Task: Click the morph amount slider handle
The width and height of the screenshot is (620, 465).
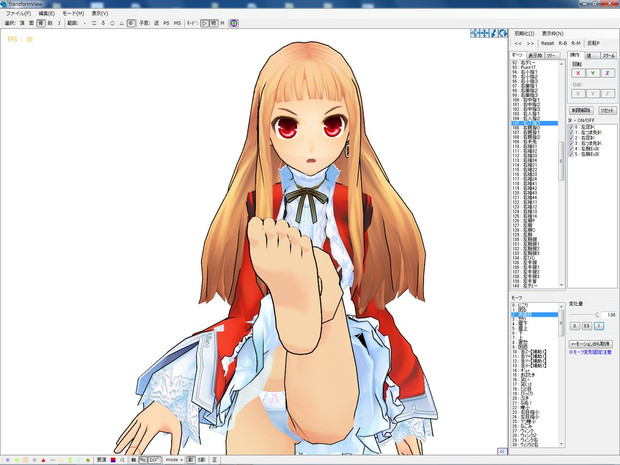Action: [597, 315]
